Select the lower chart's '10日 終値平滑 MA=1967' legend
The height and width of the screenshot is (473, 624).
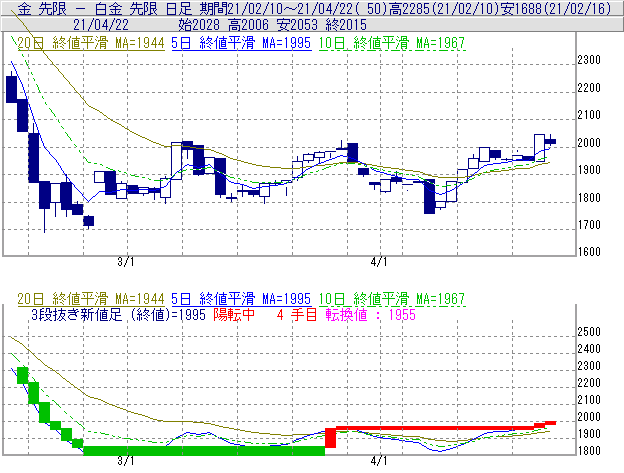392,299
